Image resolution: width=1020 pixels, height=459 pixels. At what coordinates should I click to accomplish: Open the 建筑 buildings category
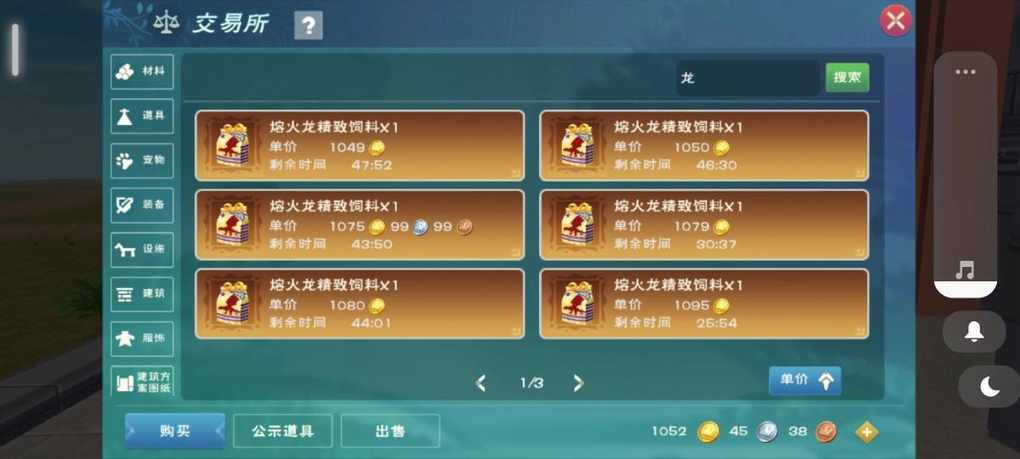click(142, 295)
